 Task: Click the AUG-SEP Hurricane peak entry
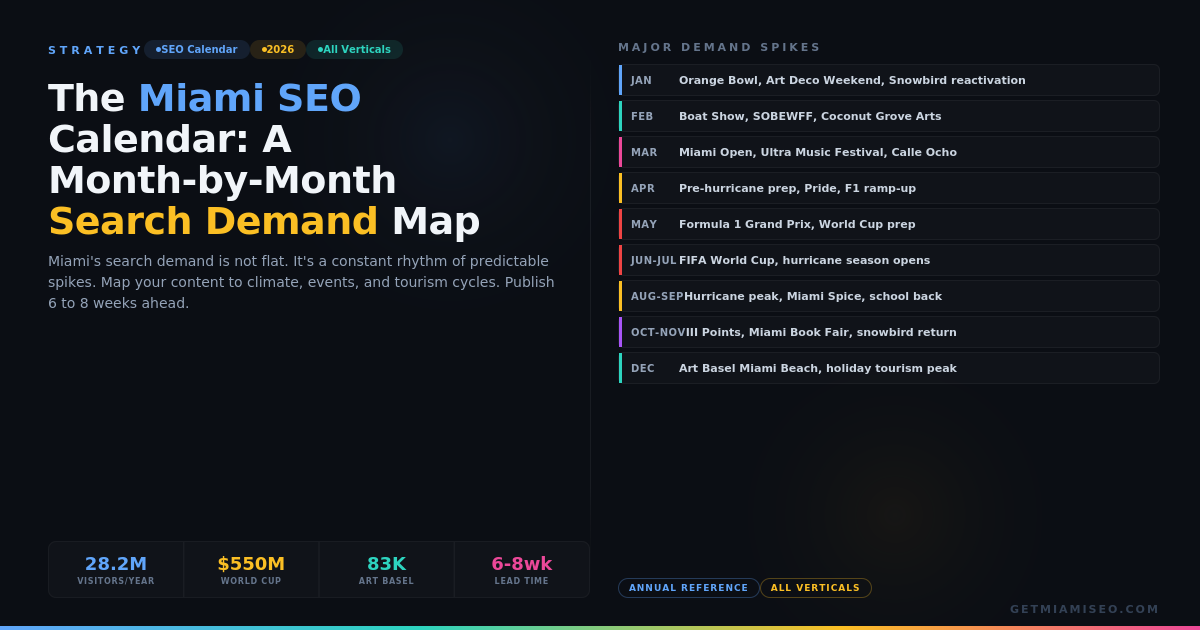[x=889, y=296]
